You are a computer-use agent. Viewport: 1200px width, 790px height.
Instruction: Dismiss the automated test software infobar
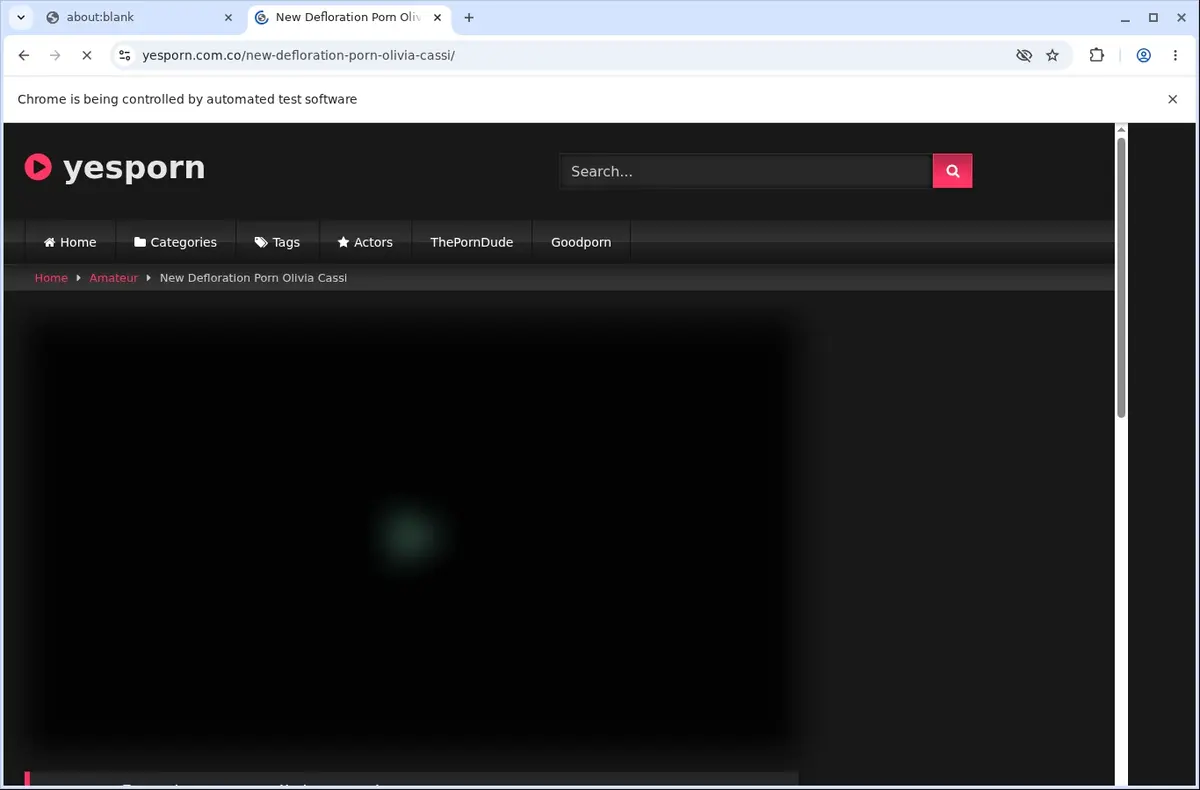(x=1172, y=99)
